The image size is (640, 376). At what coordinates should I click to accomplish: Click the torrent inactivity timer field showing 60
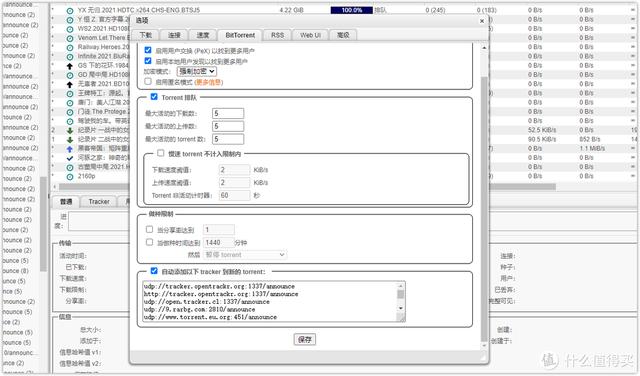coord(235,196)
